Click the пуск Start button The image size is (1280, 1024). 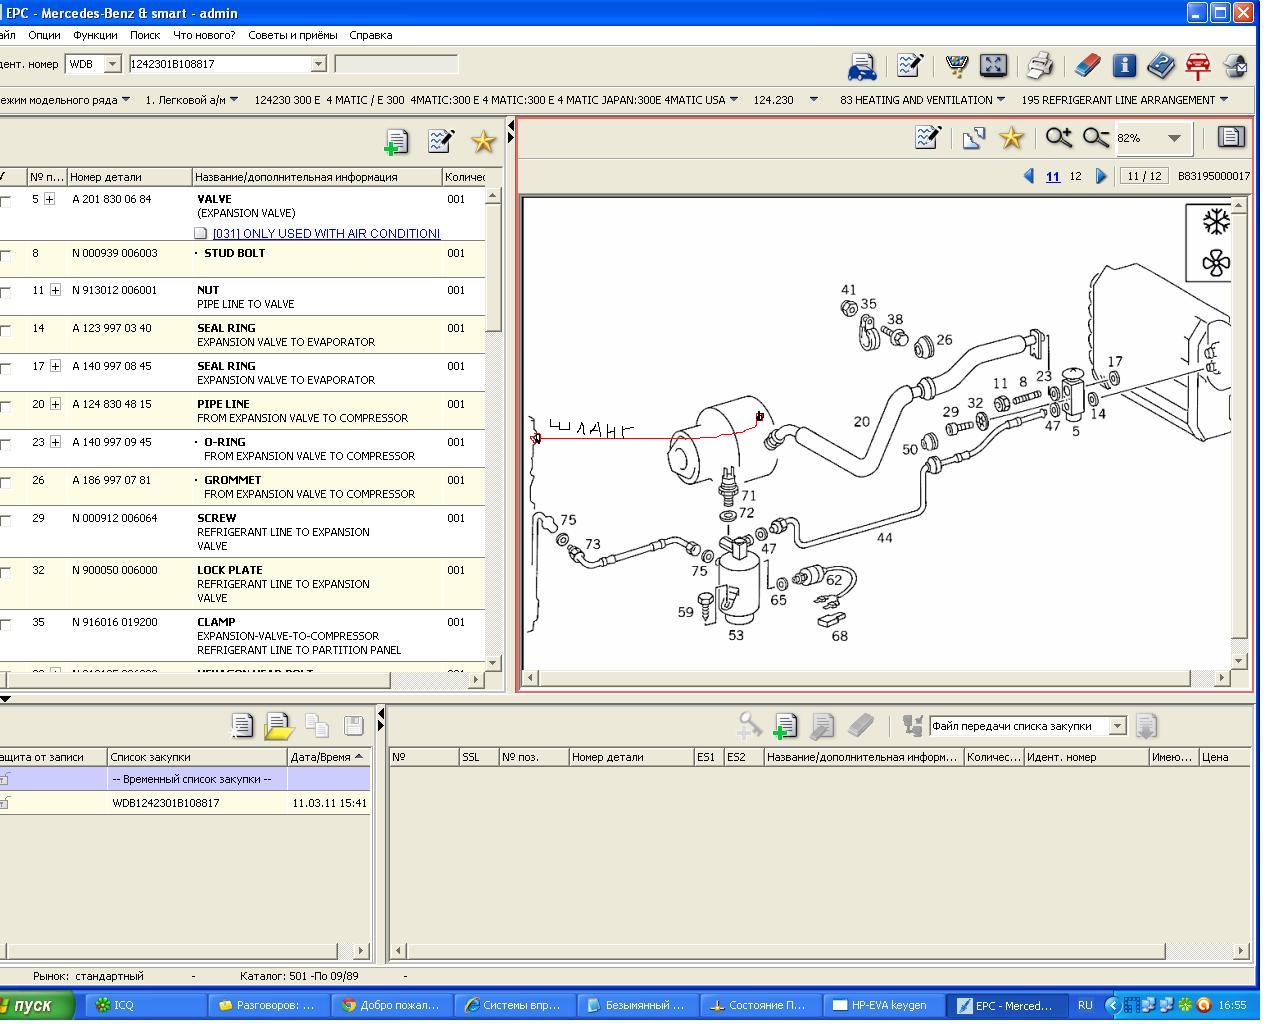[x=36, y=1005]
